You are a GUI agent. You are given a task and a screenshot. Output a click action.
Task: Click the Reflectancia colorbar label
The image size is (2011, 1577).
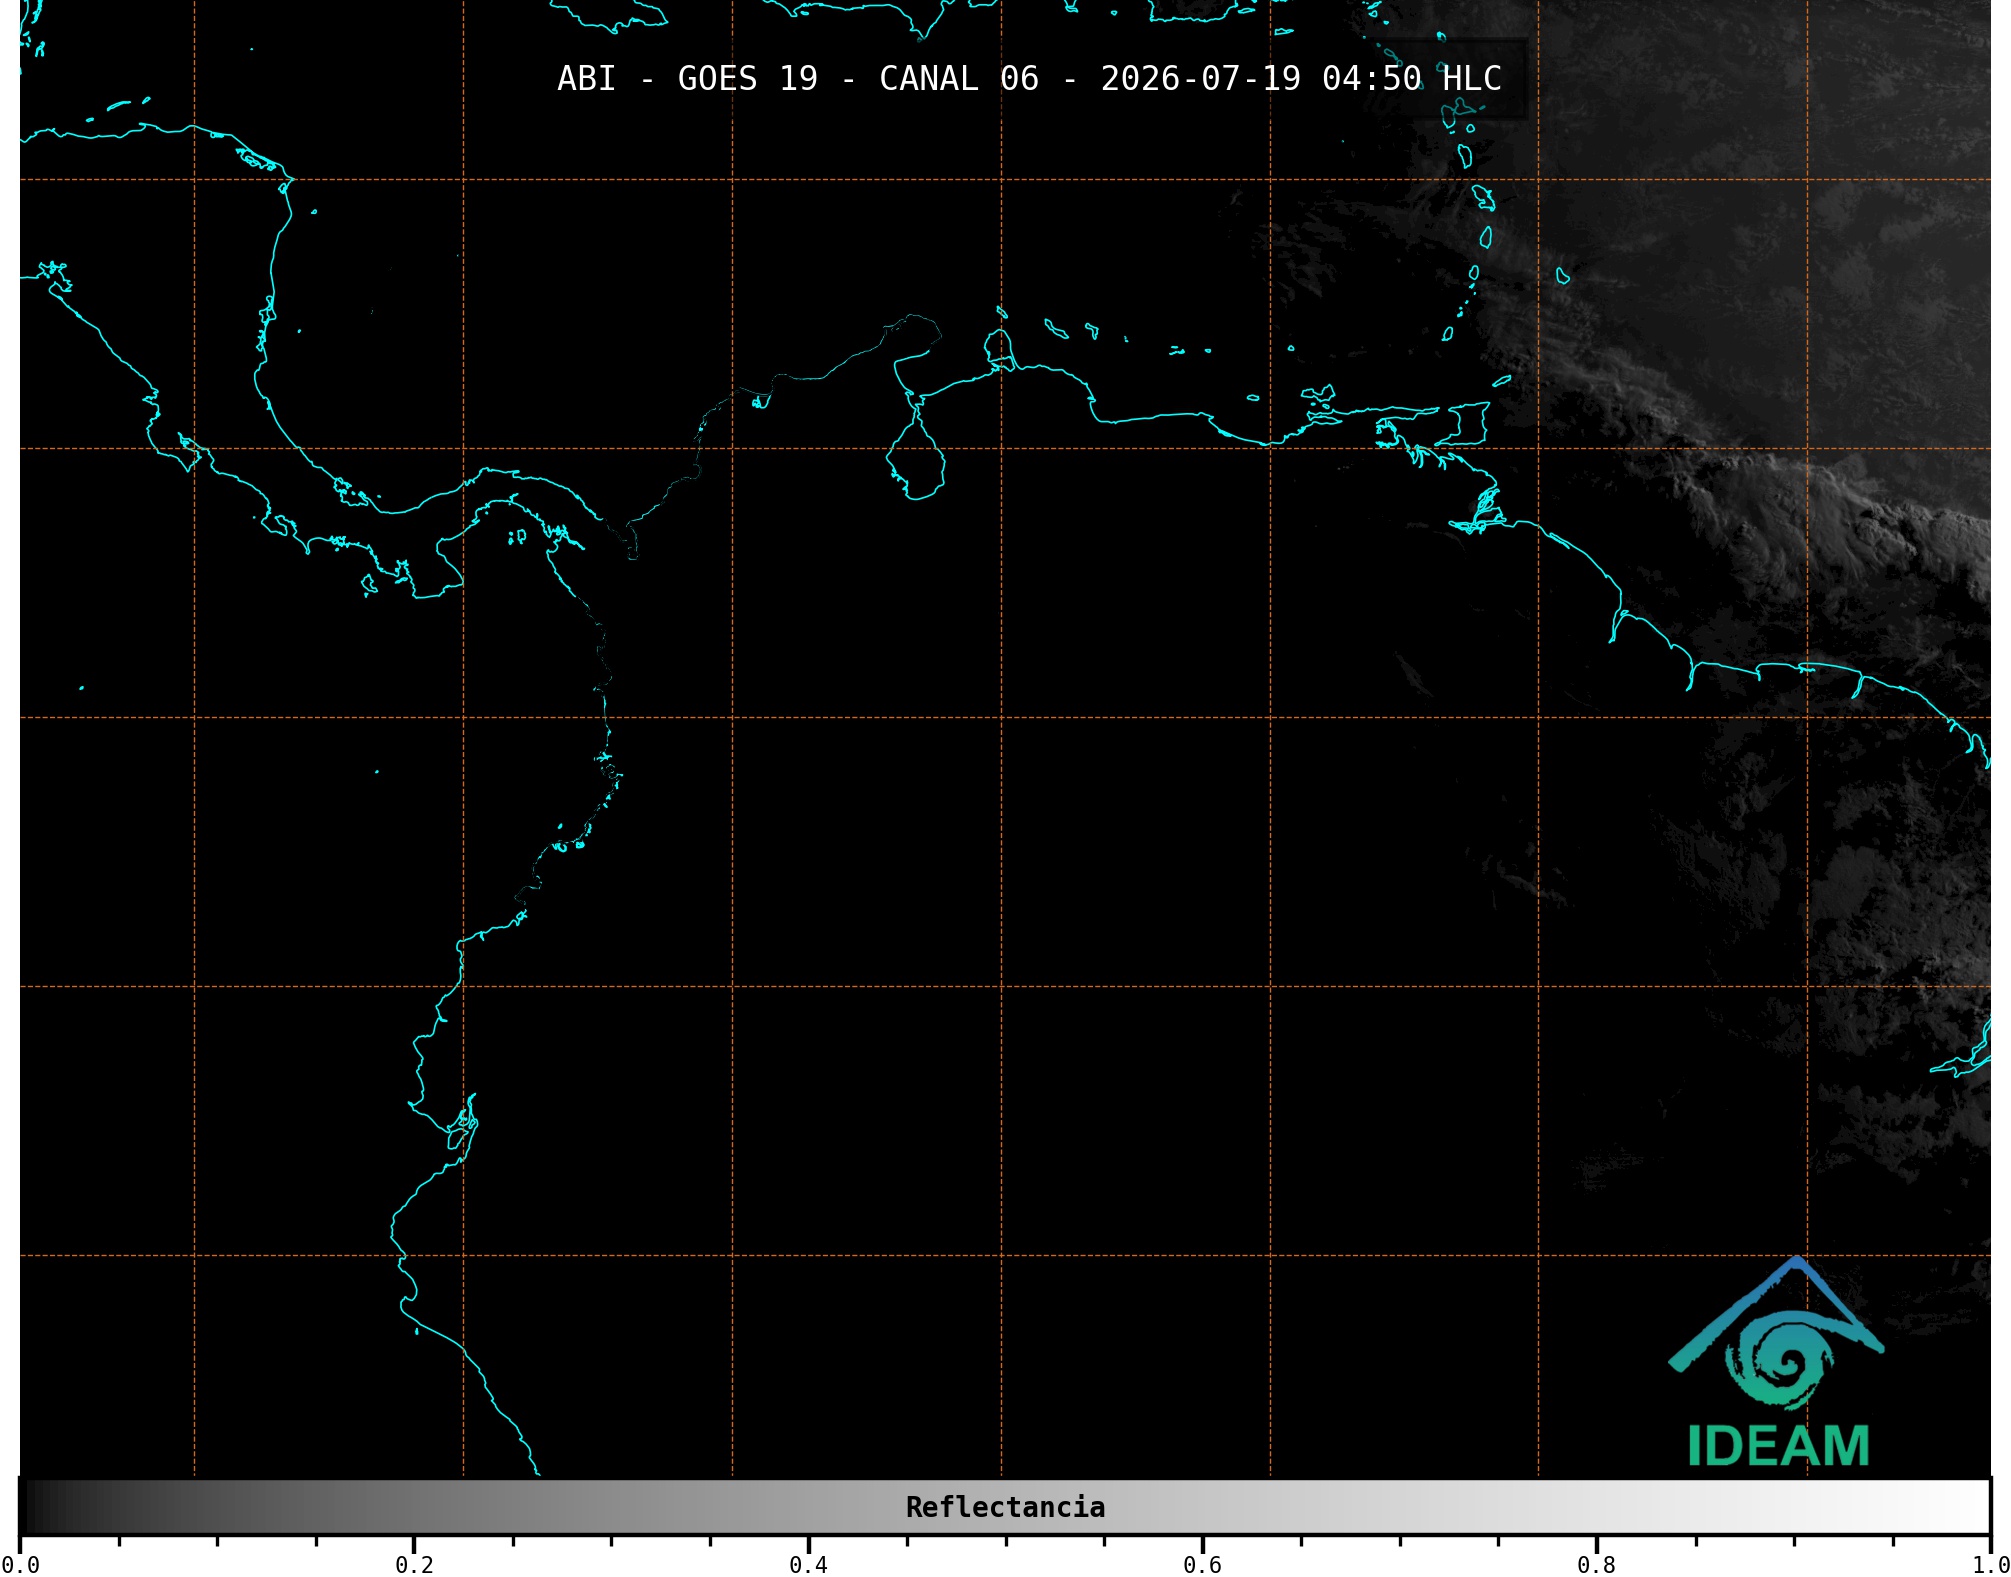tap(1005, 1507)
